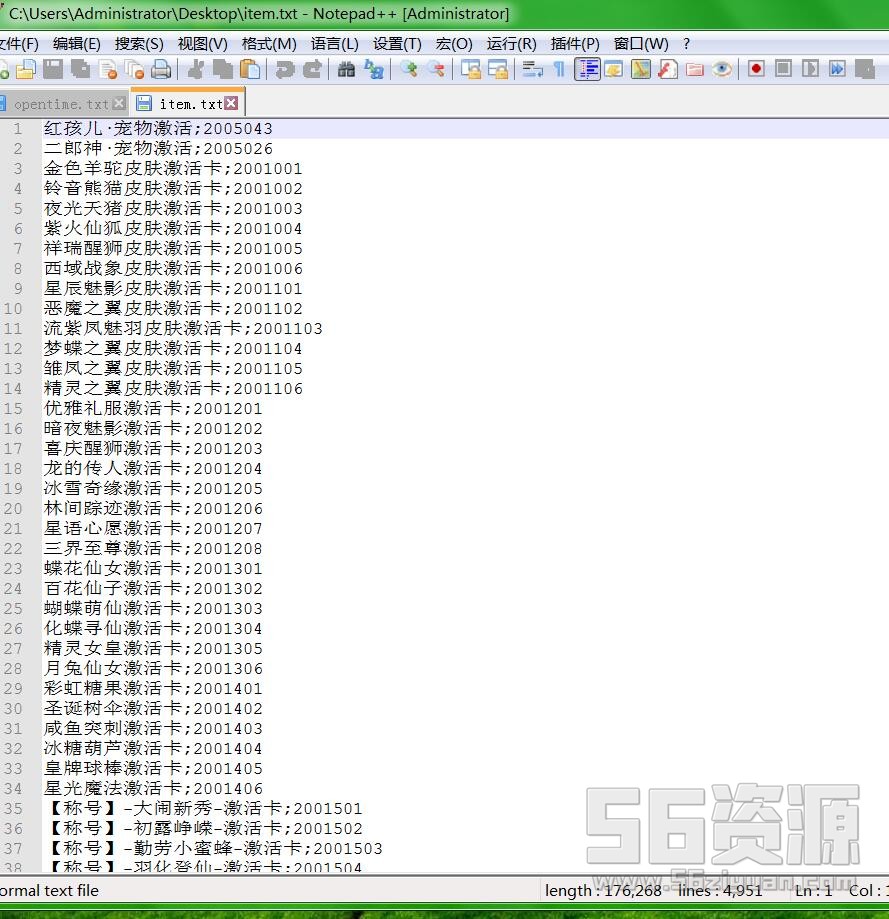
Task: Click the Print toolbar icon
Action: [x=160, y=69]
